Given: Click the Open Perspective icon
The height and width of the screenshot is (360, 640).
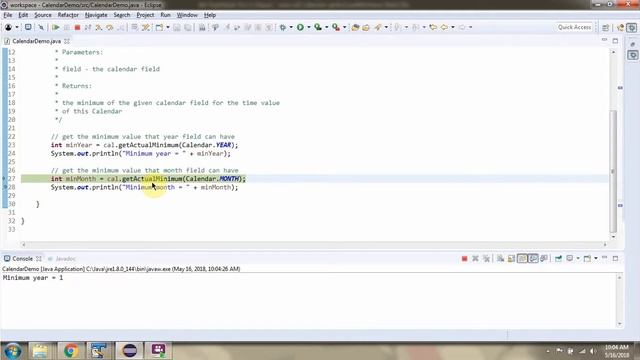Looking at the screenshot, I should tap(606, 27).
